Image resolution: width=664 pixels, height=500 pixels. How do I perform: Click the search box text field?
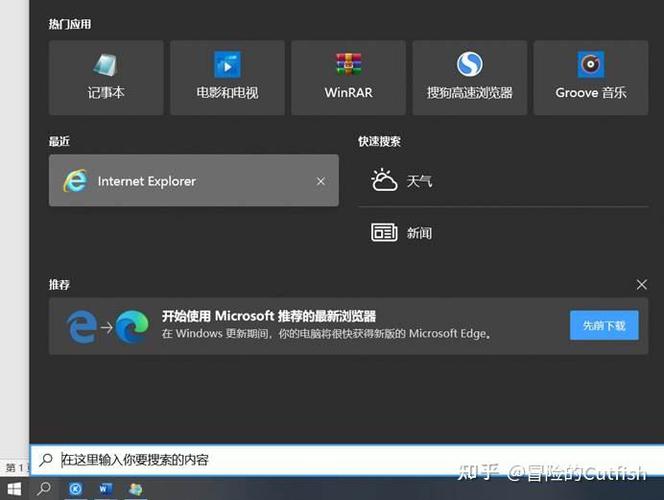pyautogui.click(x=347, y=460)
